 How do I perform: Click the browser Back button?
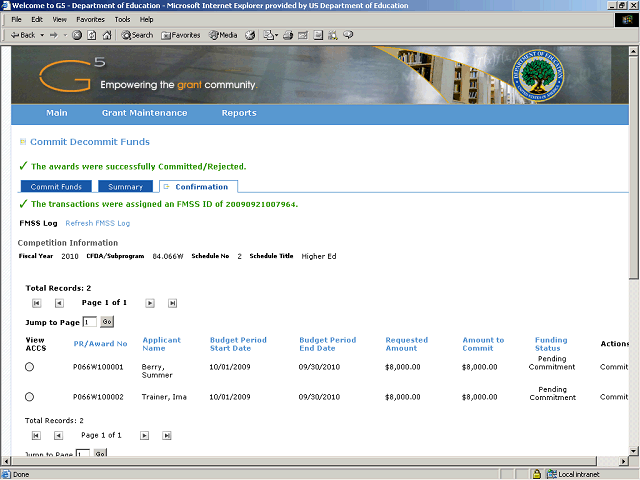pos(23,35)
